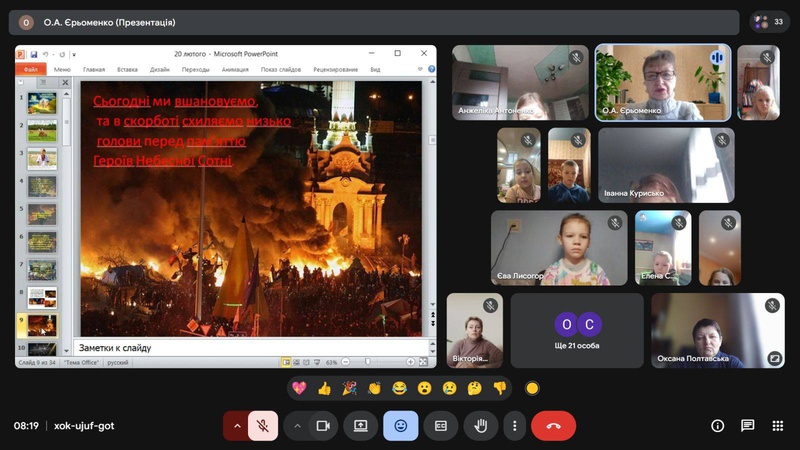
Task: Raise your hand in the meeting
Action: [480, 426]
